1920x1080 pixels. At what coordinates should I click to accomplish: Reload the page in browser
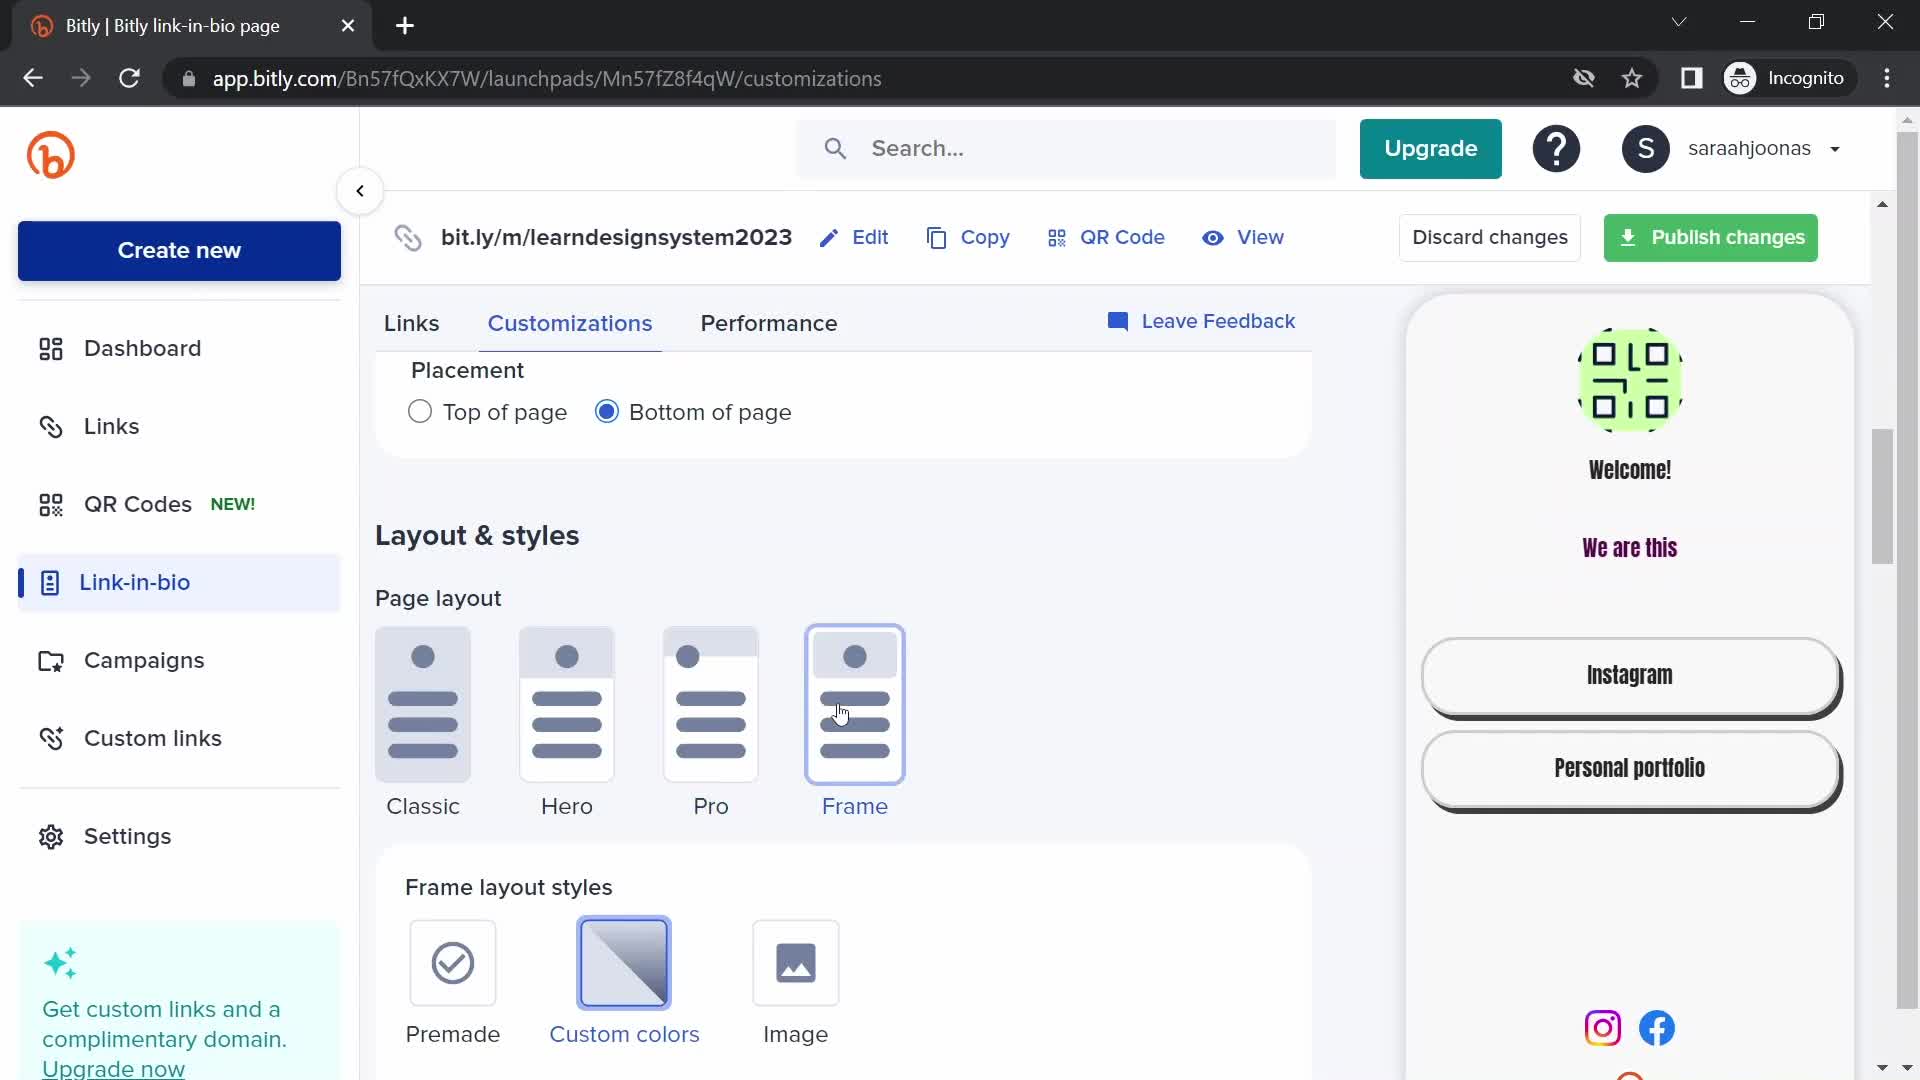click(129, 78)
